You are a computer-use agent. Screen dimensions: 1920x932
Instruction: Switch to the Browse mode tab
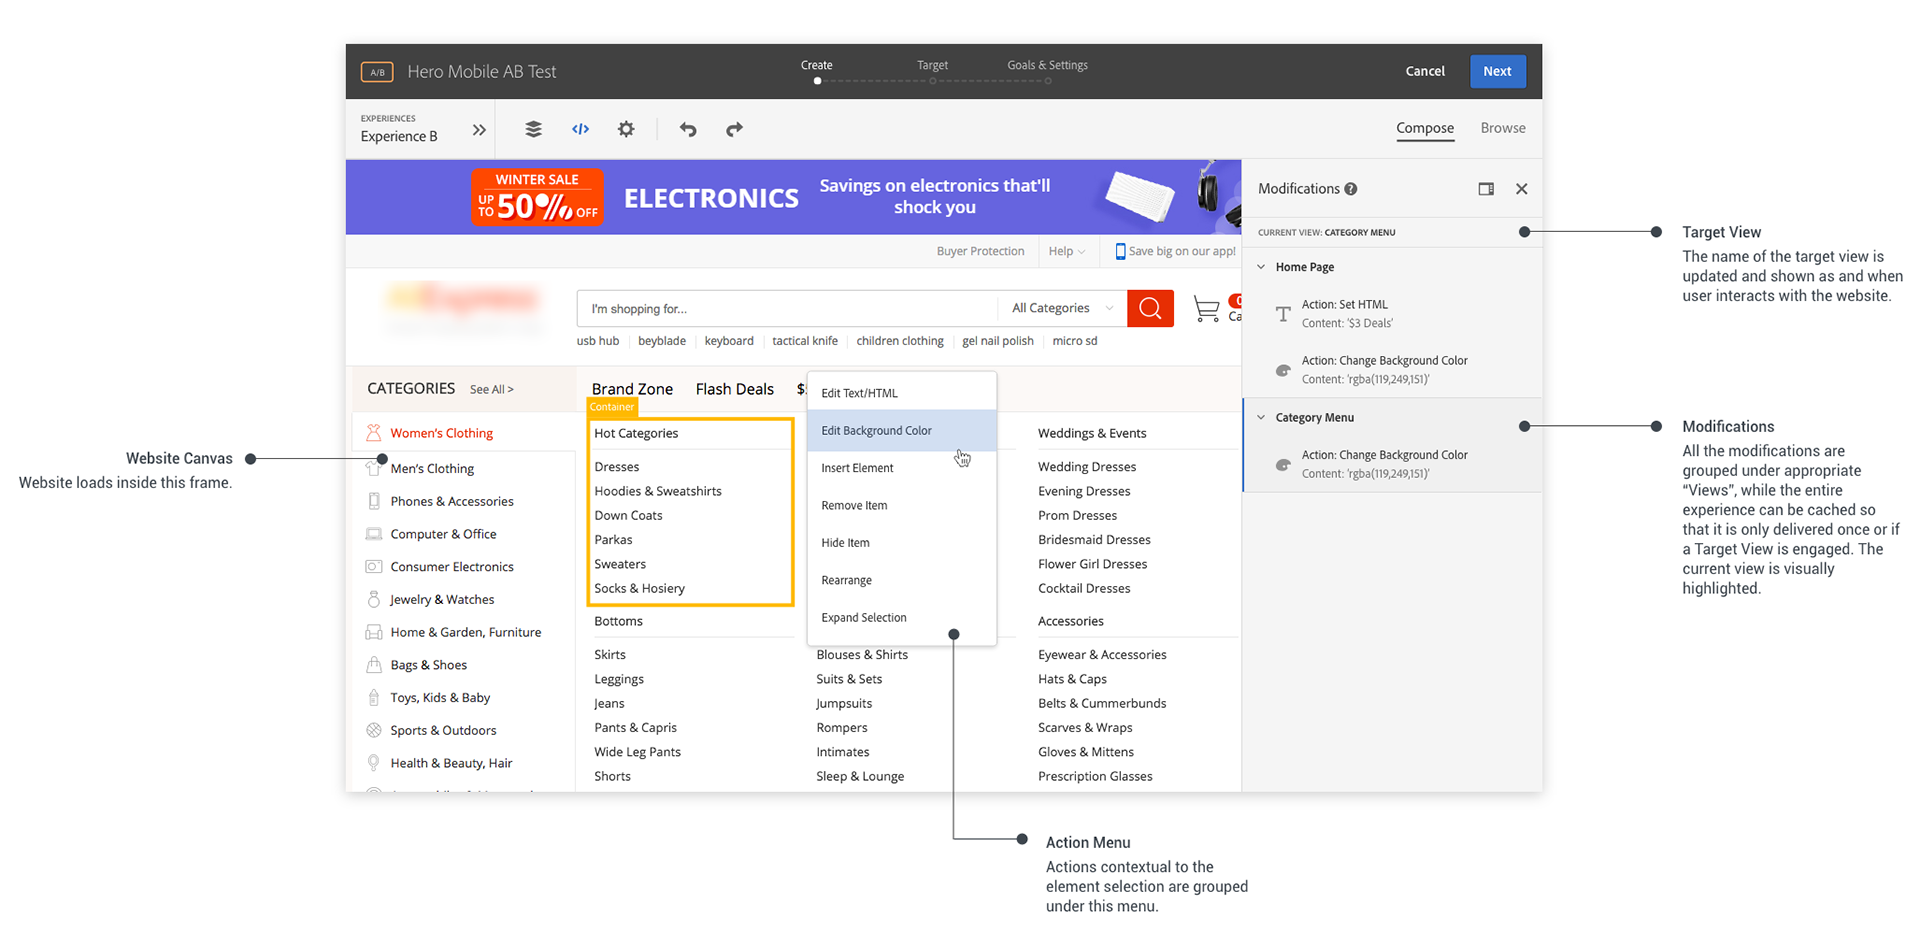tap(1502, 128)
